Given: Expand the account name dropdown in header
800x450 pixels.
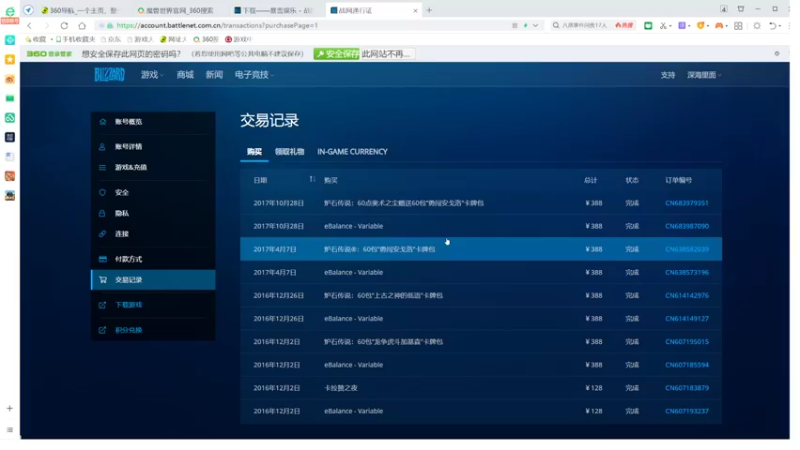Looking at the screenshot, I should coord(704,75).
